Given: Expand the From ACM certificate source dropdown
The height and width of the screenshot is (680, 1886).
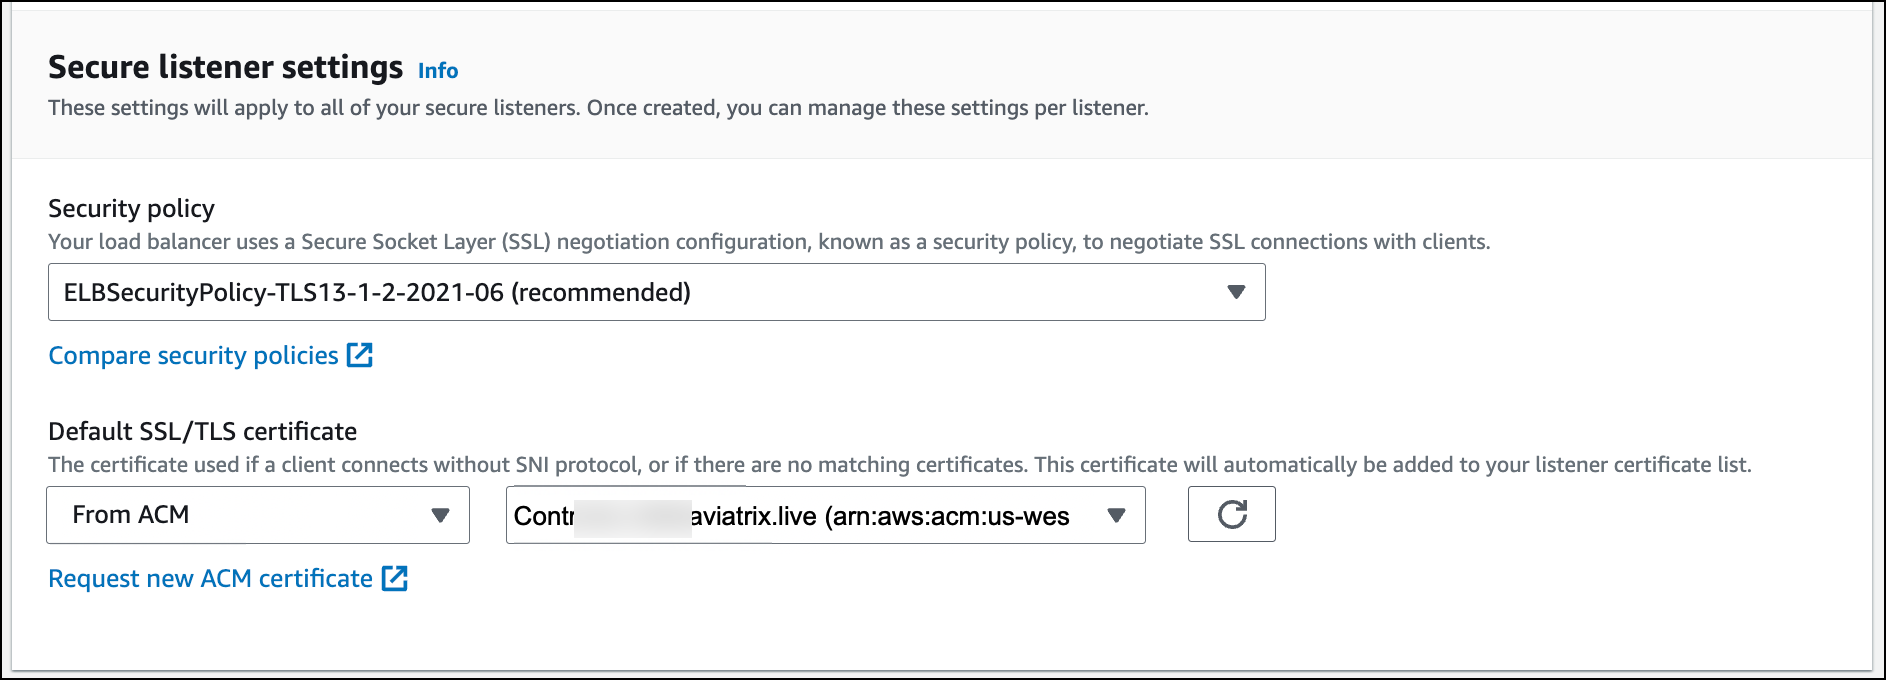Looking at the screenshot, I should point(257,515).
